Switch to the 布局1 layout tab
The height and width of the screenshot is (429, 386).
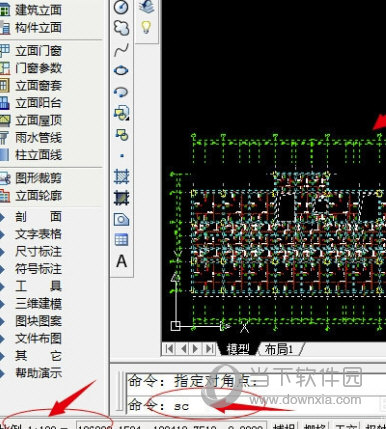coord(279,349)
